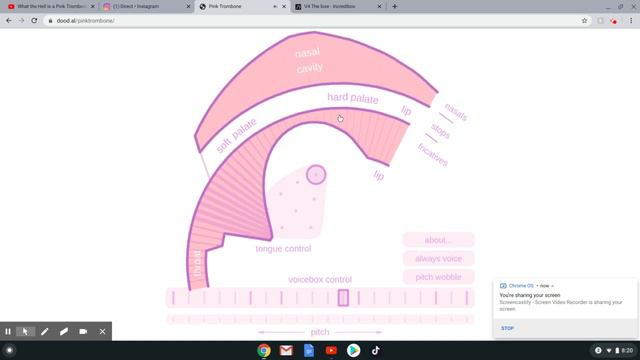Open a new browser tab

click(394, 7)
